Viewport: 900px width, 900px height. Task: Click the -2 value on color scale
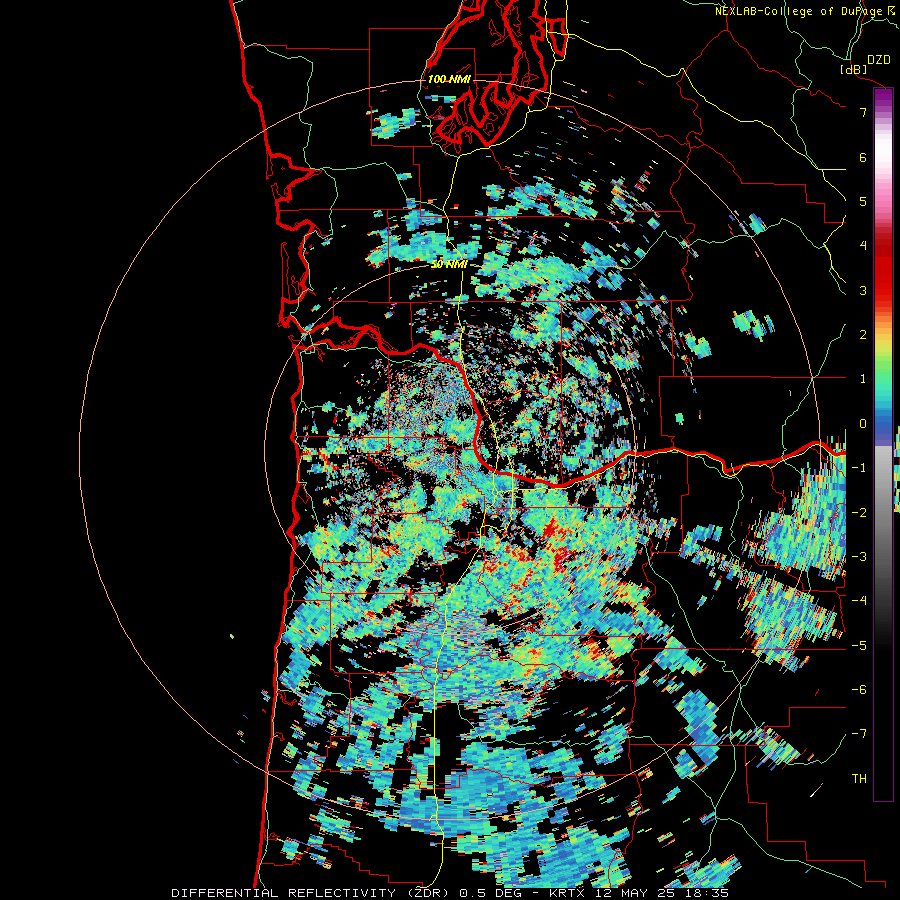tap(859, 513)
